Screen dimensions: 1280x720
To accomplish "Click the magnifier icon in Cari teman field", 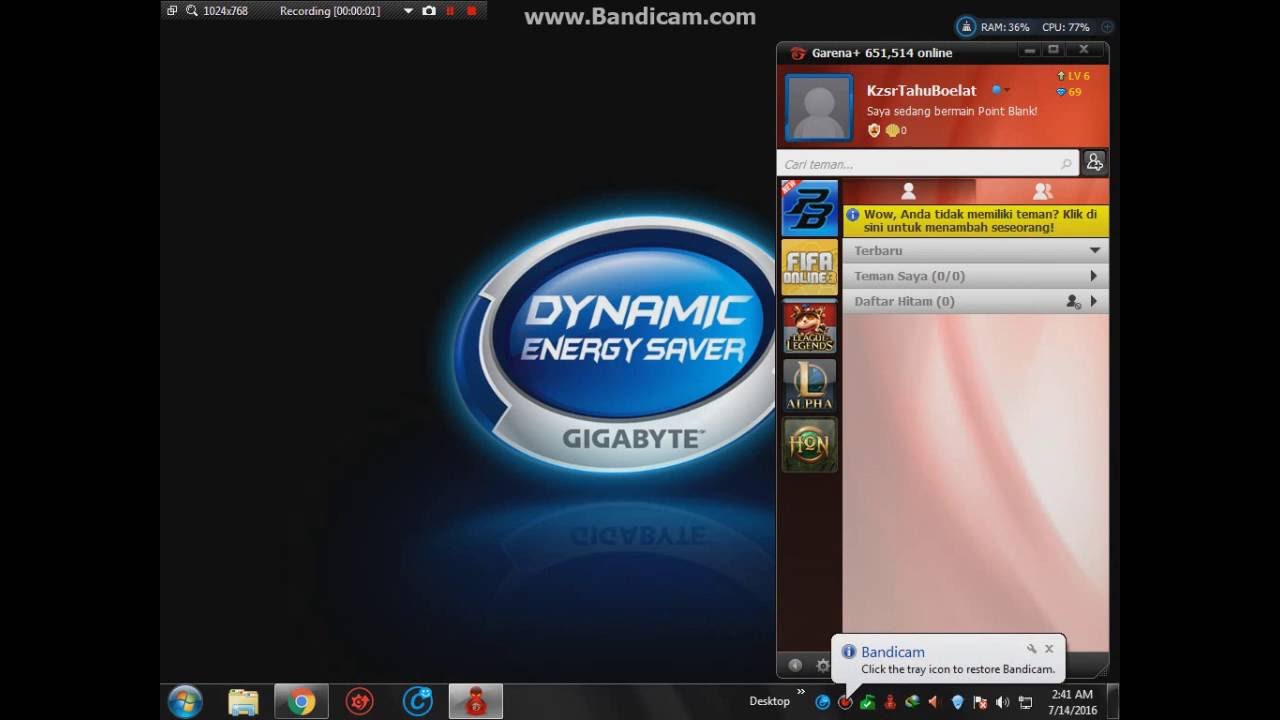I will pyautogui.click(x=1066, y=164).
